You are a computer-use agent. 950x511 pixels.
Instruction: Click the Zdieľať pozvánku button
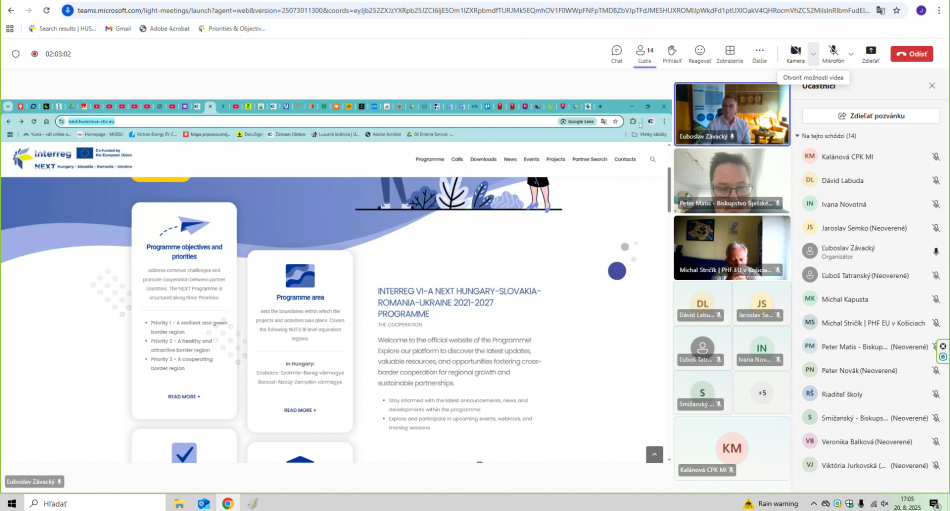tap(870, 116)
